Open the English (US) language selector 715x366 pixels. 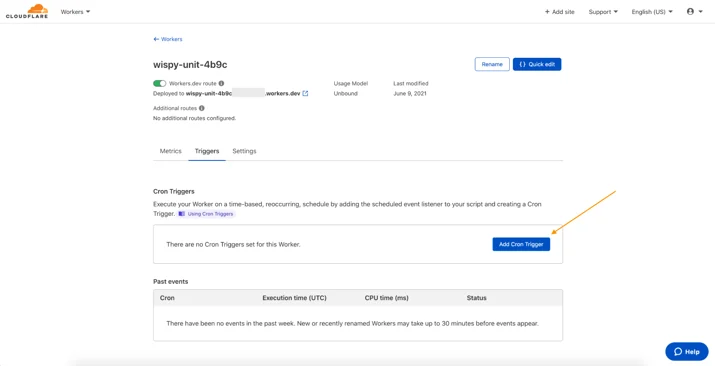point(652,12)
